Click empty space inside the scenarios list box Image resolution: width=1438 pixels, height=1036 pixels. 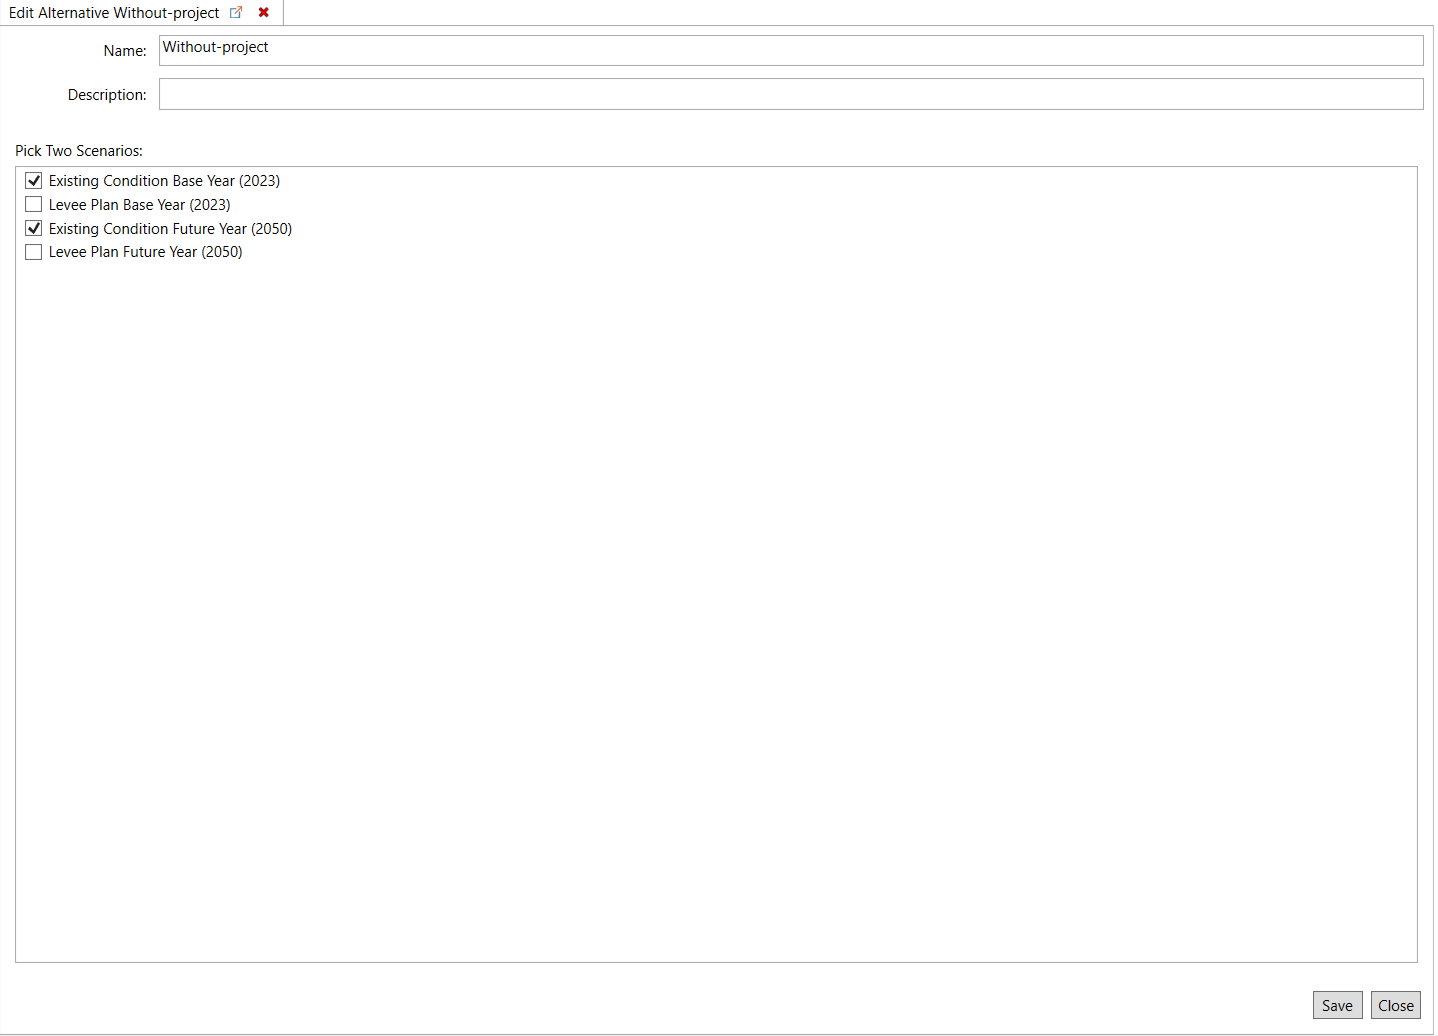(716, 600)
